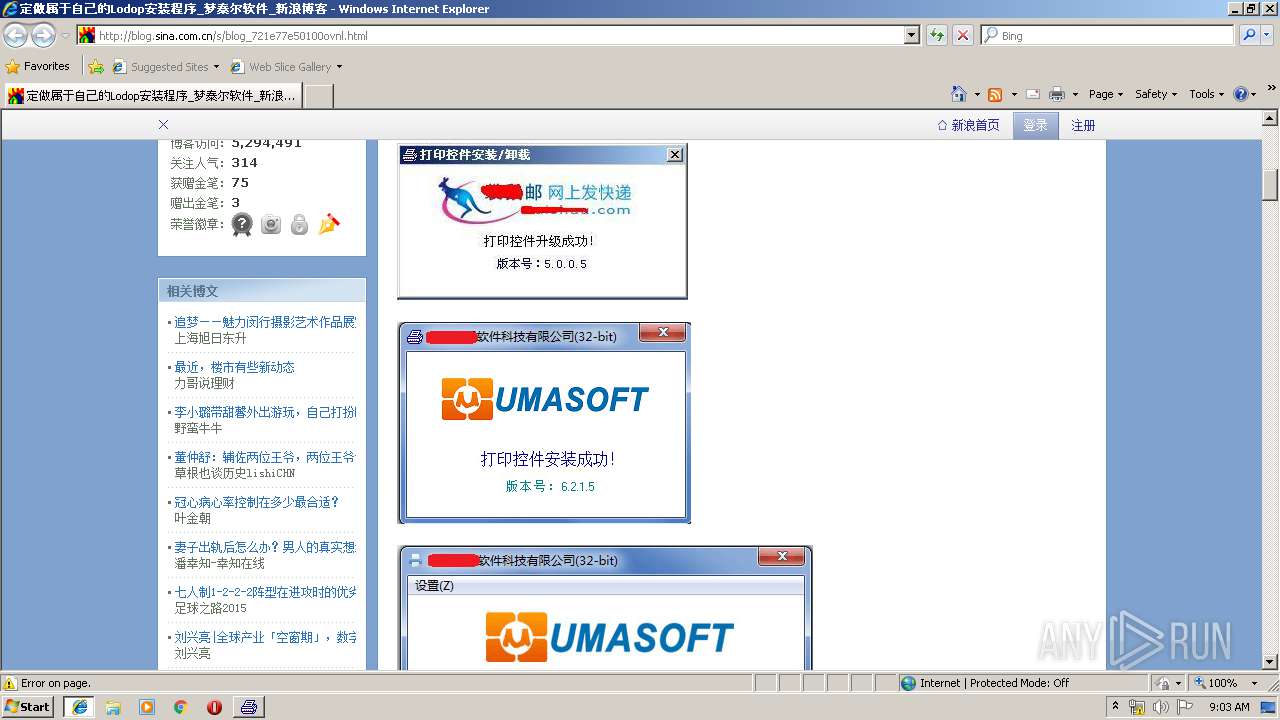Open the printer program taskbar icon

point(249,707)
